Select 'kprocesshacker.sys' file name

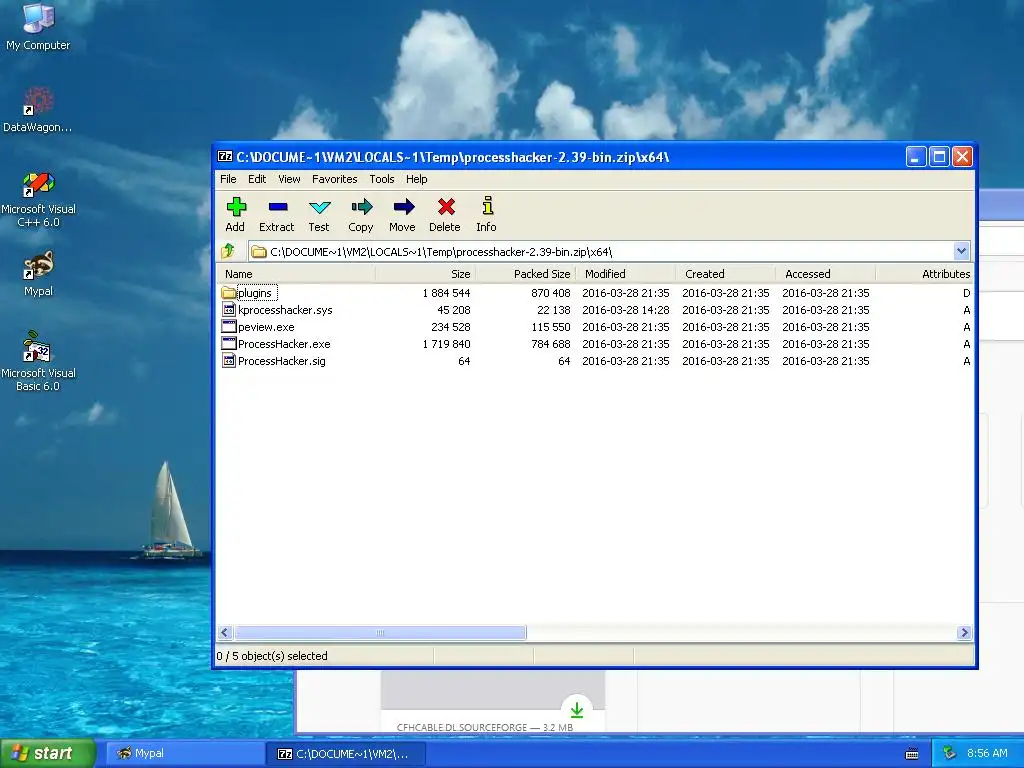click(x=285, y=310)
